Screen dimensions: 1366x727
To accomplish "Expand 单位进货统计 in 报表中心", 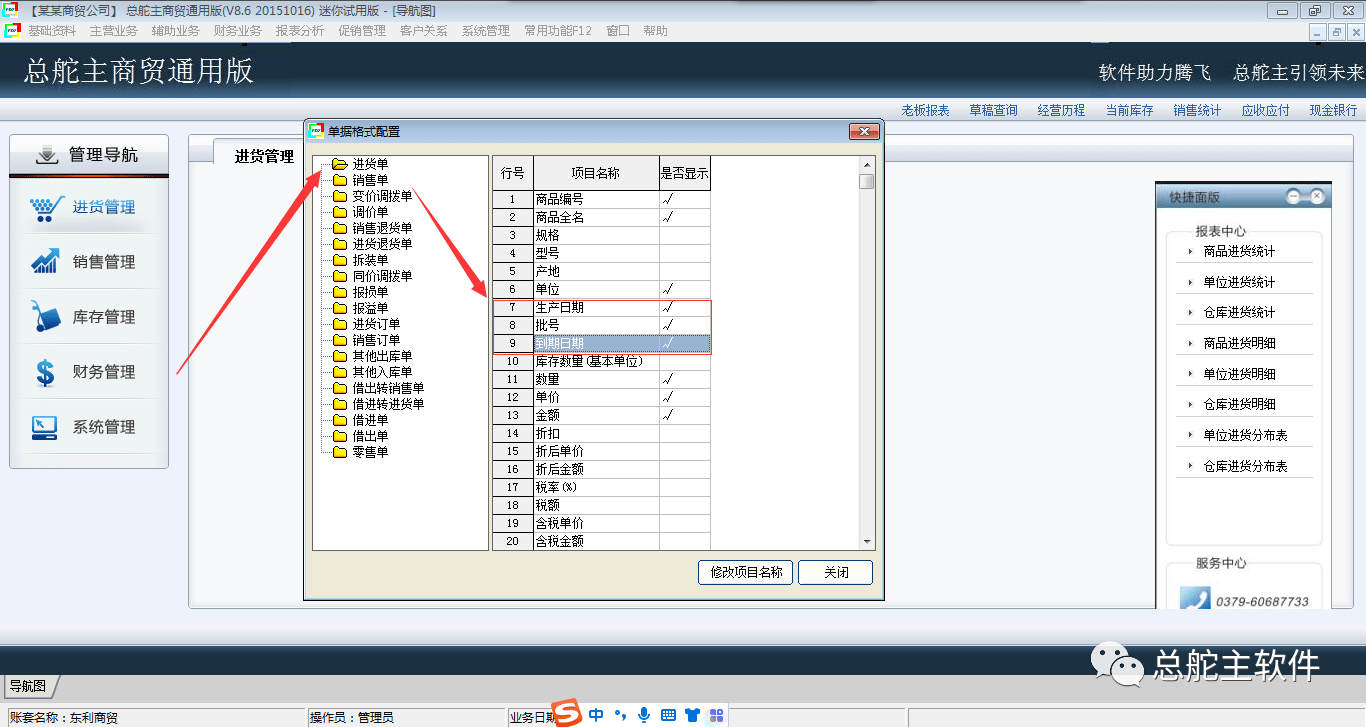I will click(x=1191, y=283).
